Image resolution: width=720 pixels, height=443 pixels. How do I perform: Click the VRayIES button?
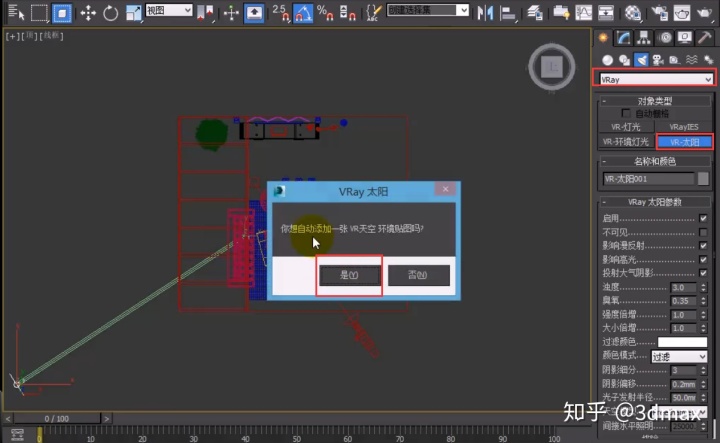tap(684, 127)
